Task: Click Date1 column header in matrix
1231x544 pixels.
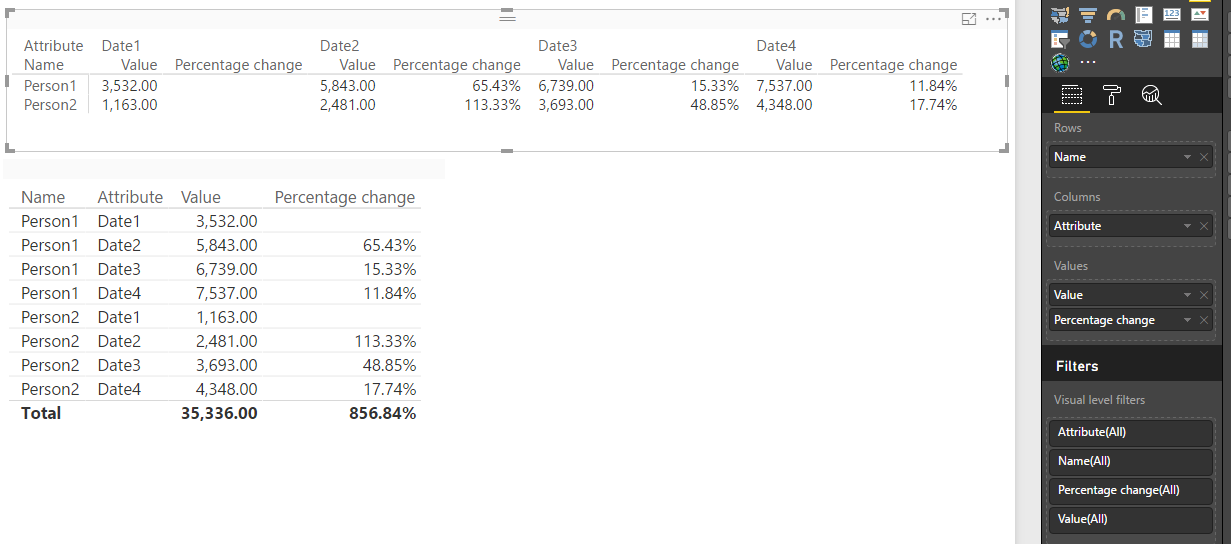Action: pyautogui.click(x=121, y=46)
